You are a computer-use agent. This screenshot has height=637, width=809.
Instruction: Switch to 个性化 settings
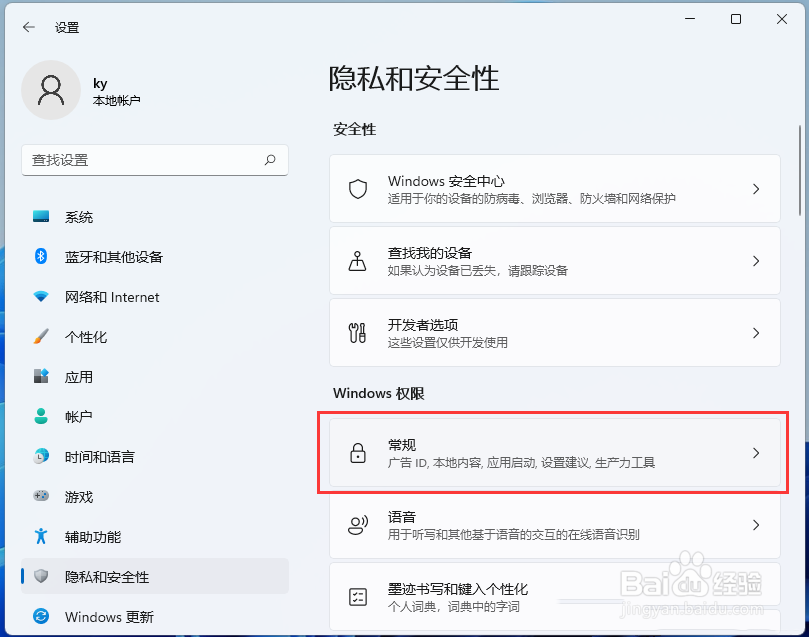[x=155, y=336]
